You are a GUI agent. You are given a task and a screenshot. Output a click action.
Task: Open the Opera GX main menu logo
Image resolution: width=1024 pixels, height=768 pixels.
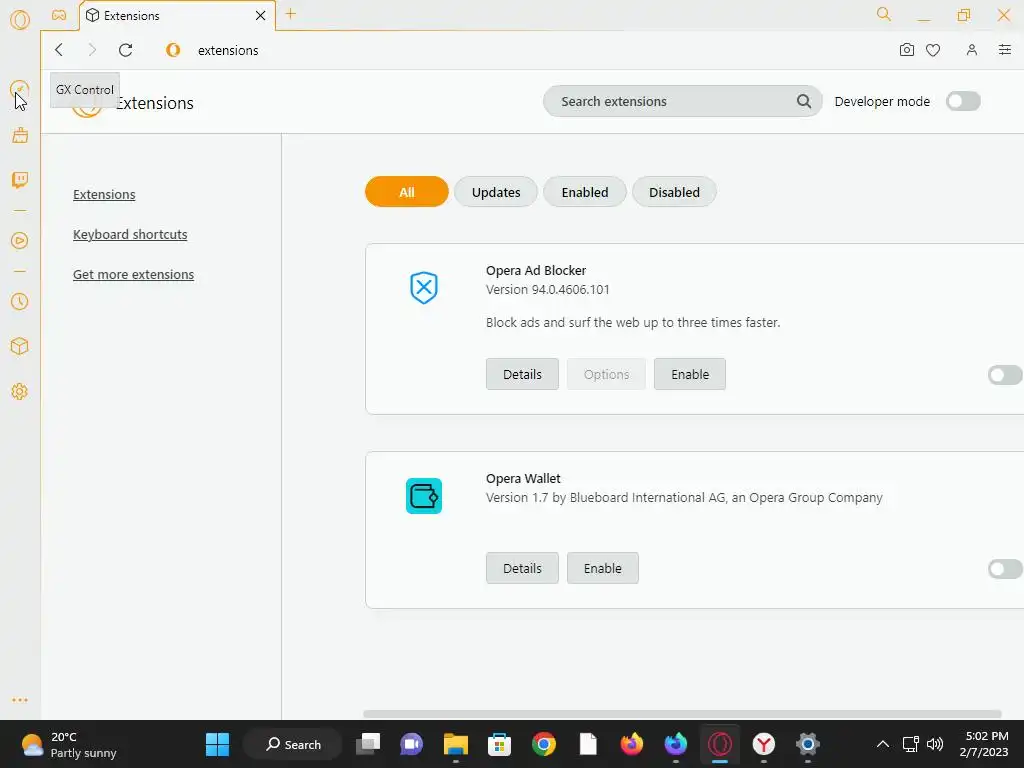pos(20,20)
